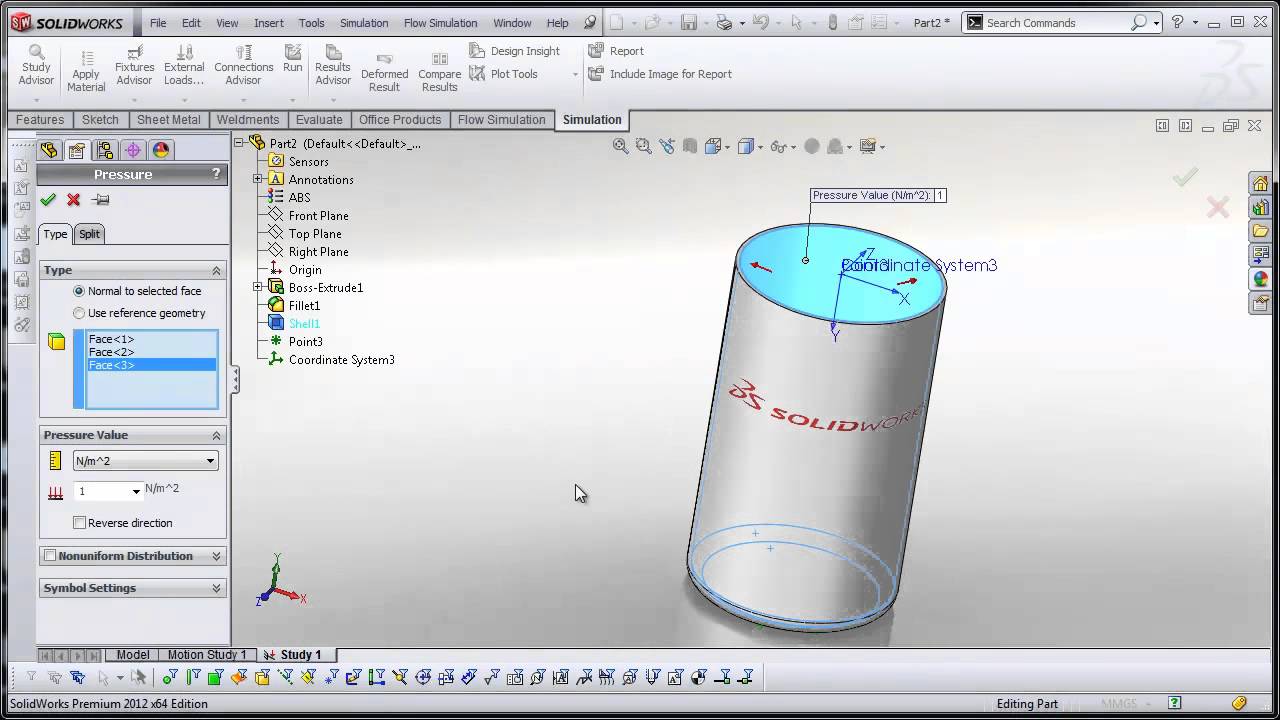Enable Nonuniform Distribution checkbox

50,556
